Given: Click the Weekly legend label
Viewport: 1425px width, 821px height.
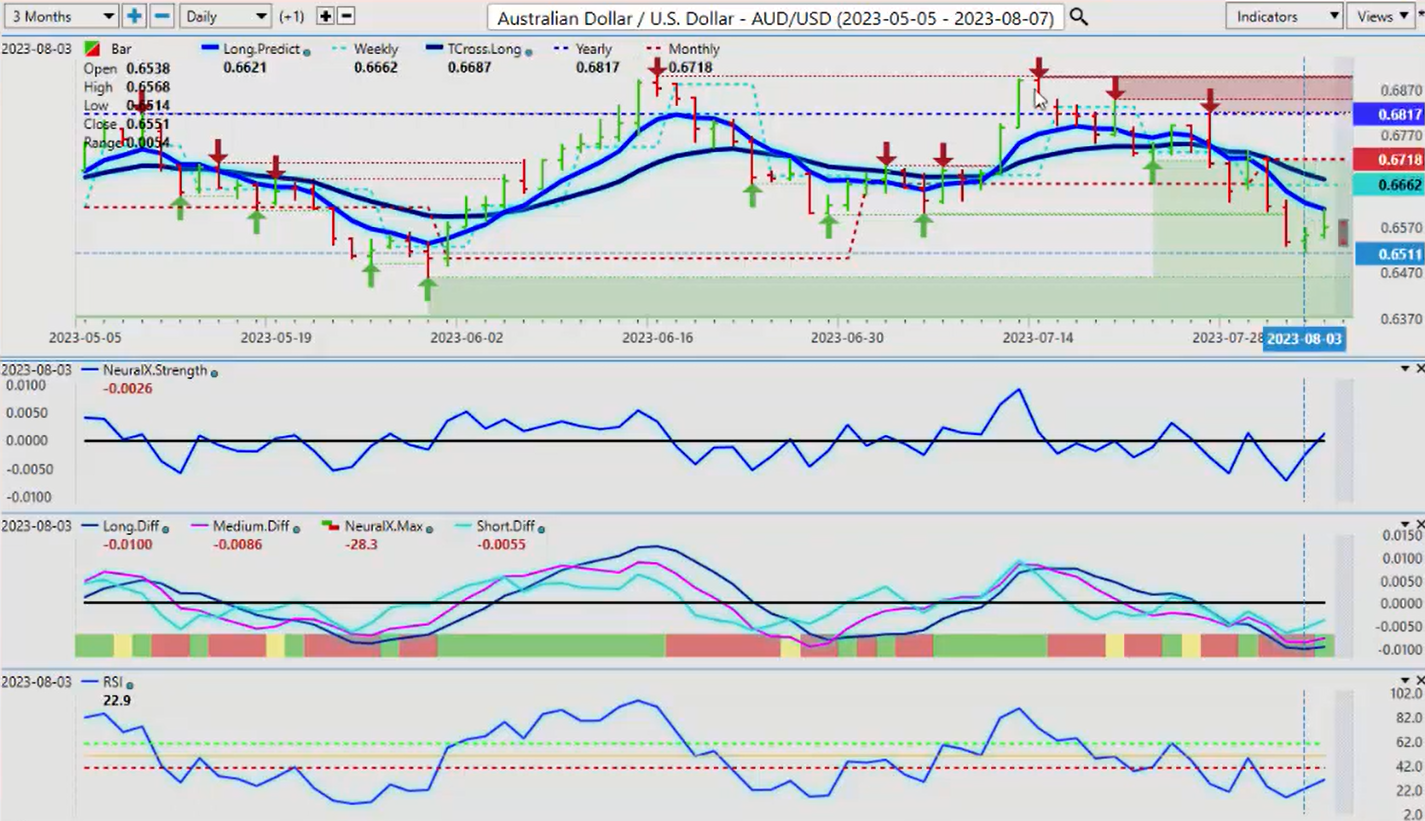Looking at the screenshot, I should (377, 49).
